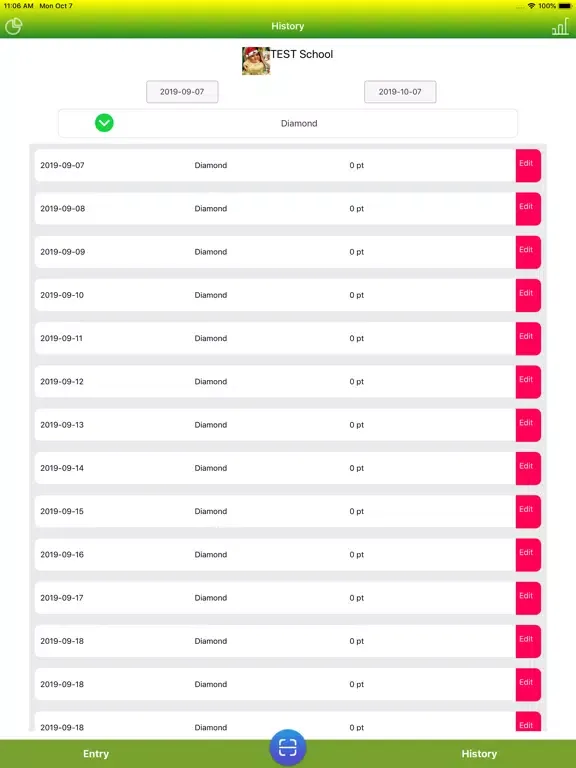Select the 2019-09-09 history row
This screenshot has width=576, height=768.
point(275,252)
